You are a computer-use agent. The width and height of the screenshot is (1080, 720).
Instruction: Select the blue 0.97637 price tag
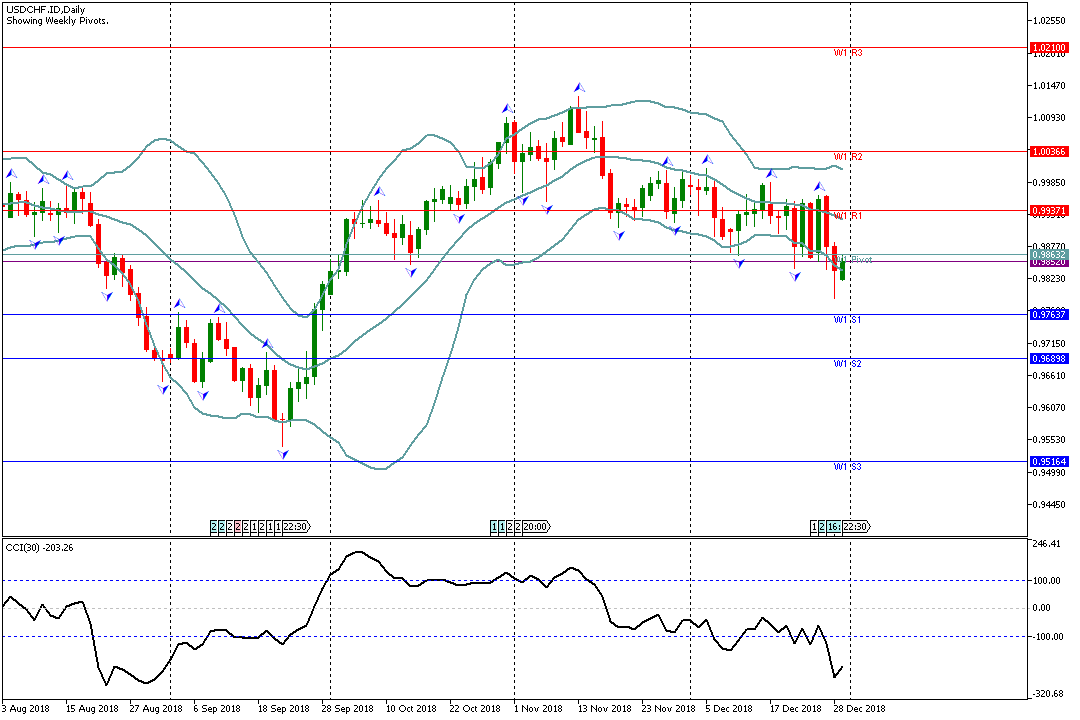1049,315
